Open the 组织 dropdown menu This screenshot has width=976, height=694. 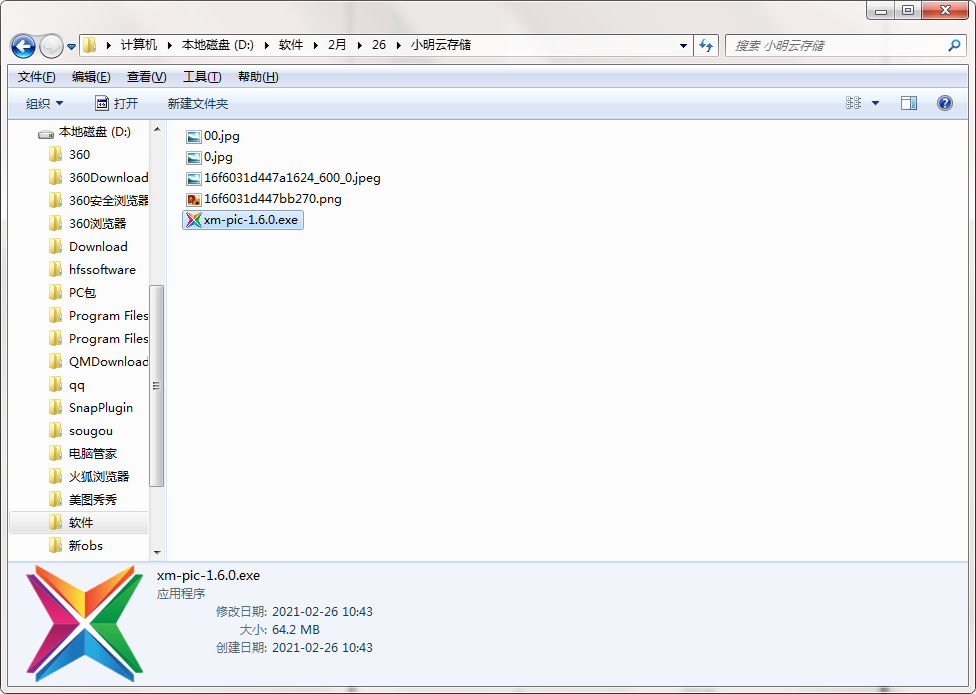[44, 103]
